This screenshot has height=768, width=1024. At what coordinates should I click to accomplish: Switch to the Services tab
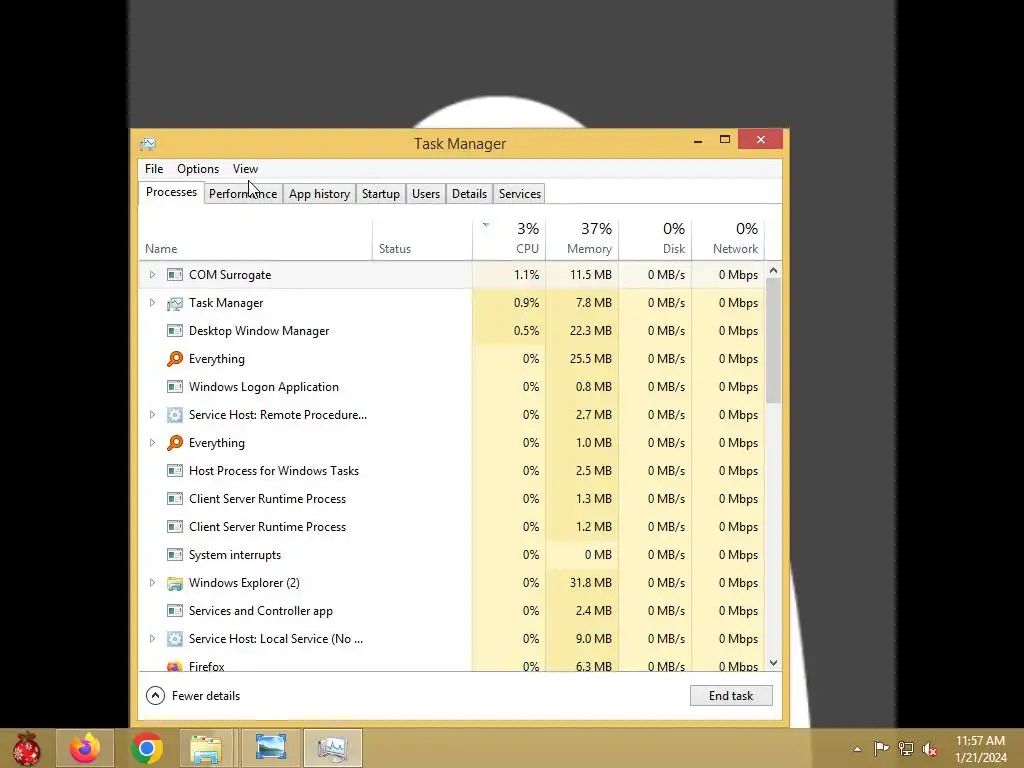tap(520, 194)
